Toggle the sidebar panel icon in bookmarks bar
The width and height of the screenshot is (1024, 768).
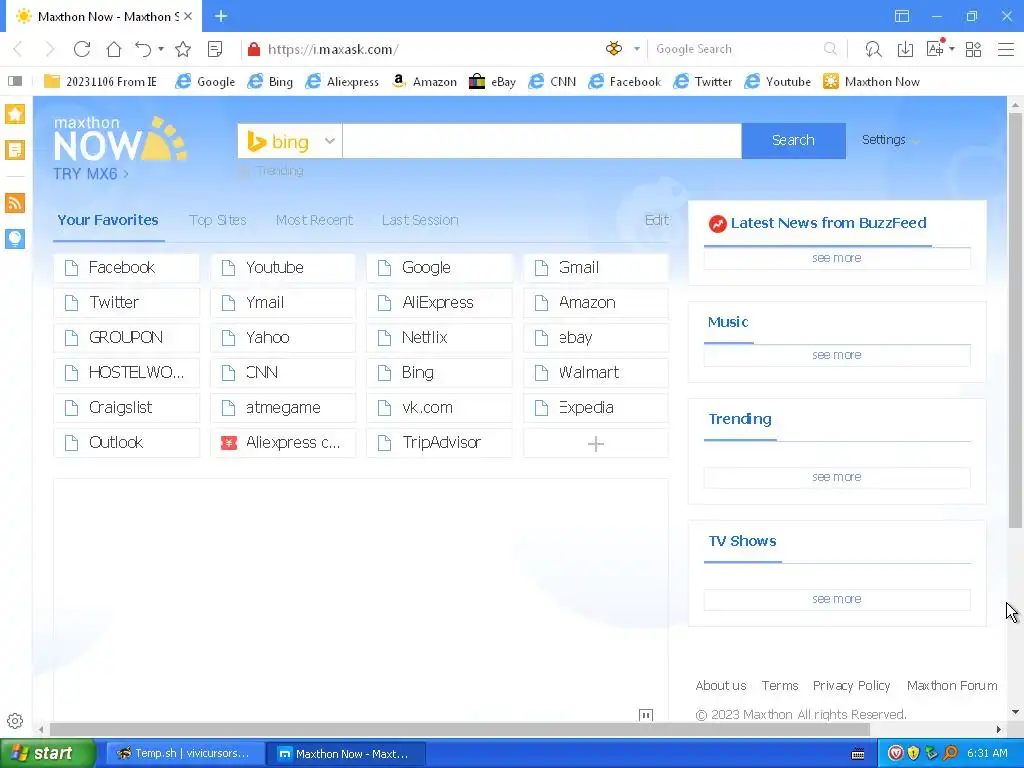point(15,81)
